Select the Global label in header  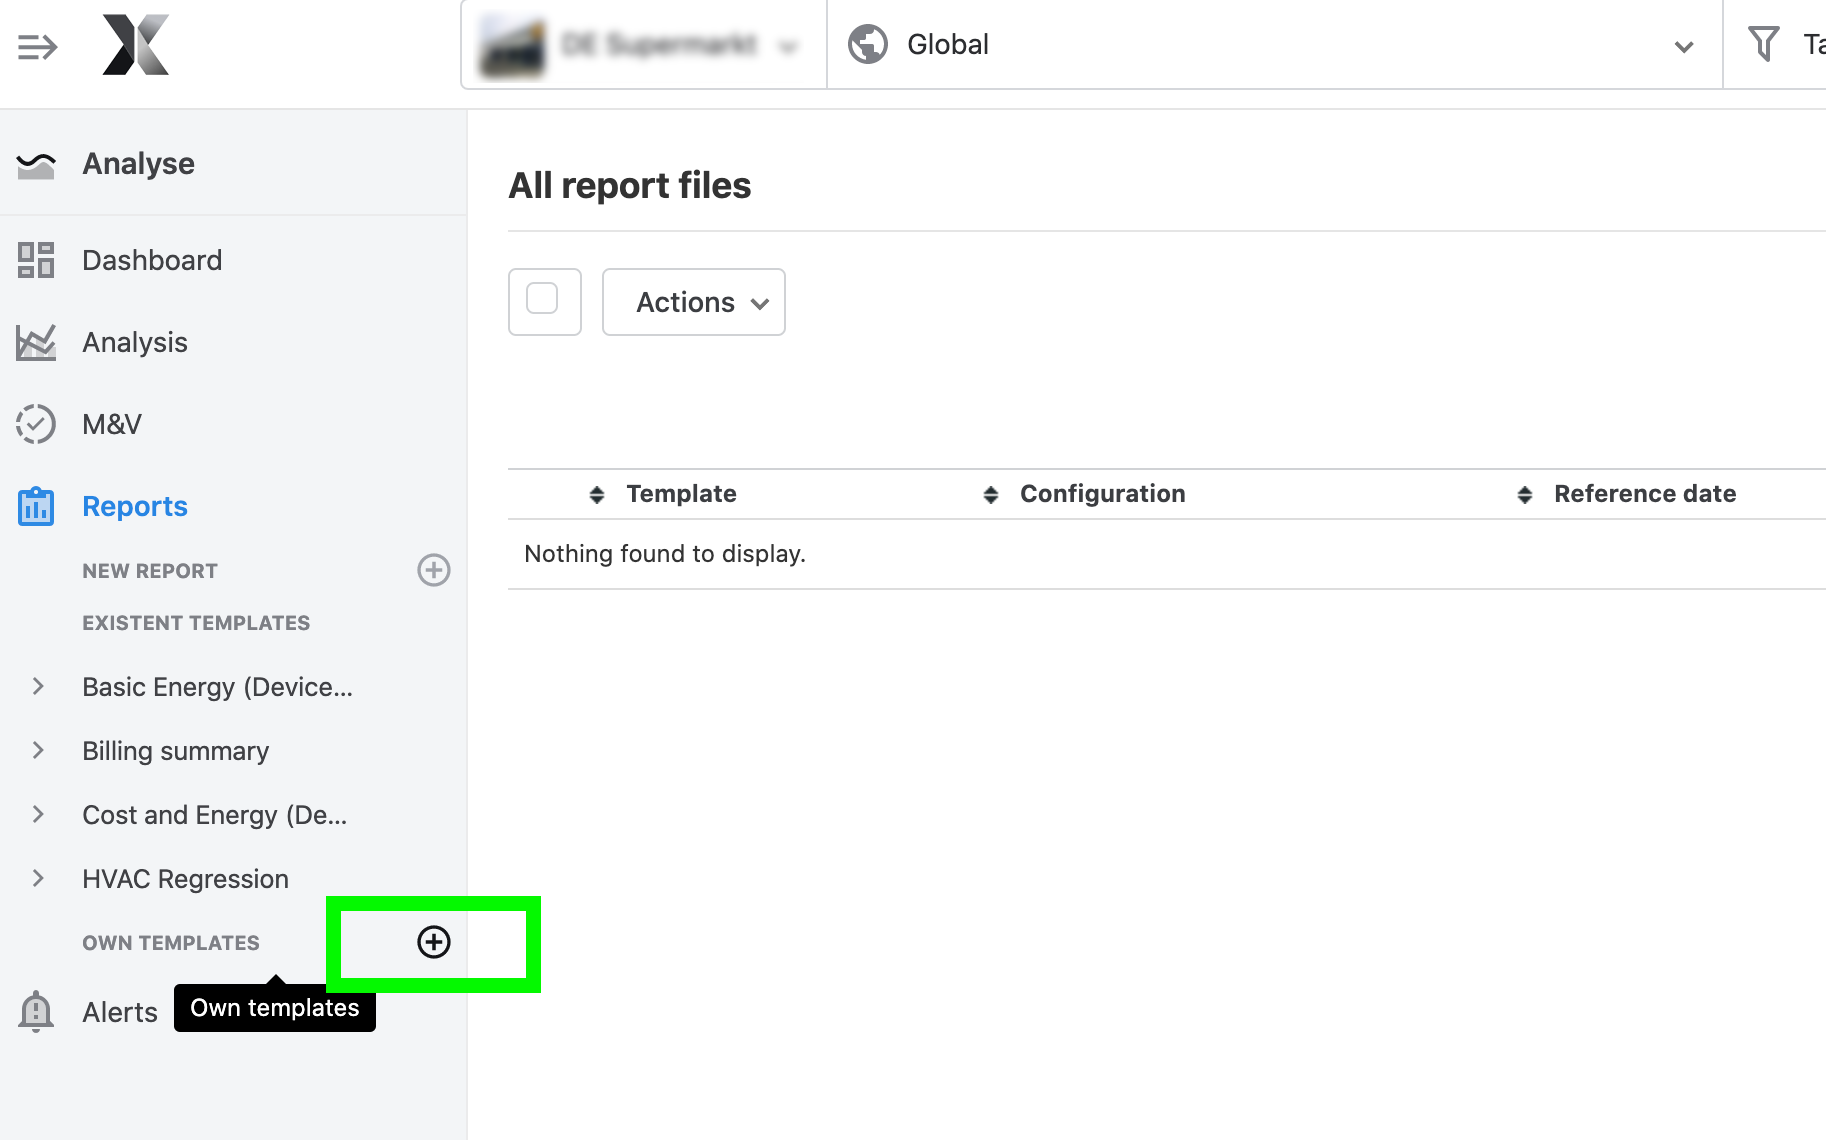pos(948,44)
